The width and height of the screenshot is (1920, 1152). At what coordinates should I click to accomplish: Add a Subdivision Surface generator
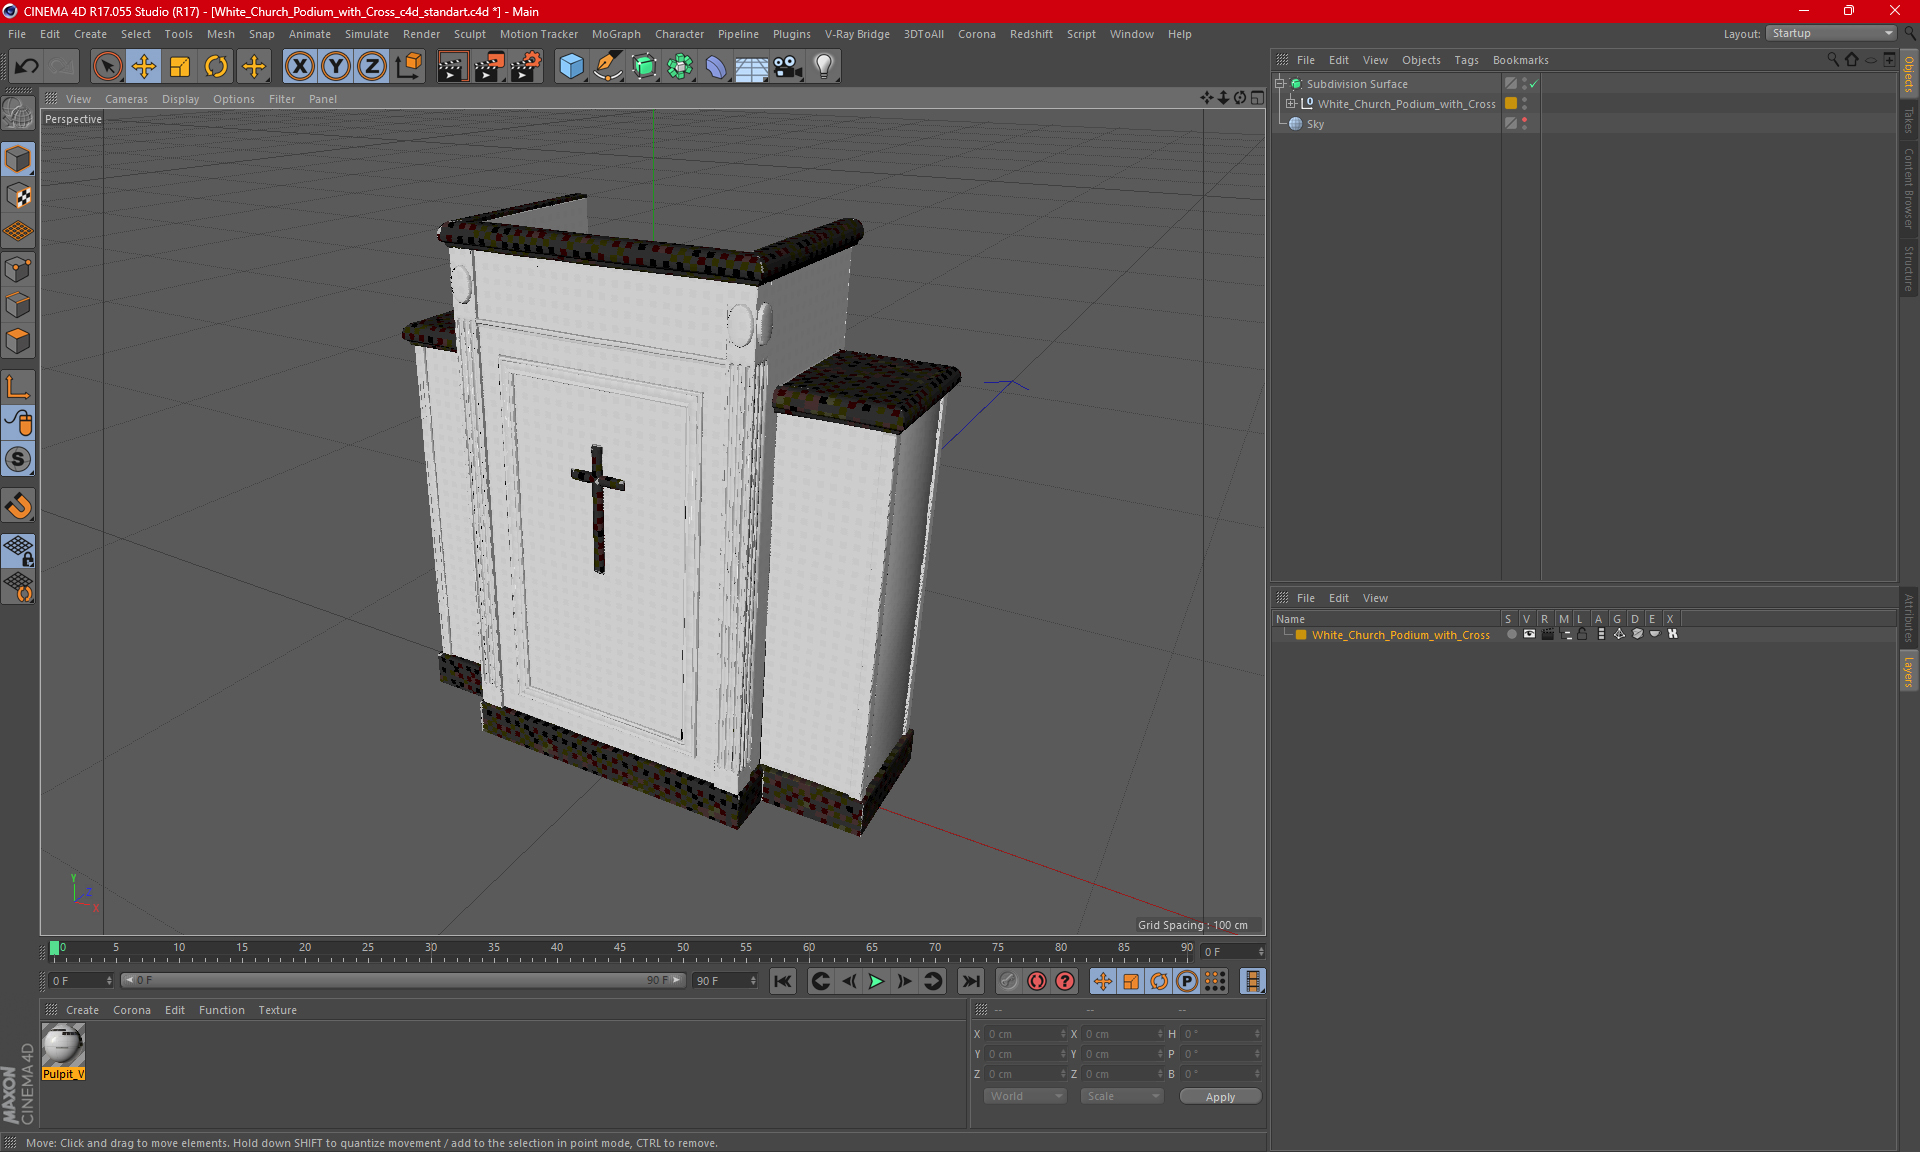(644, 67)
